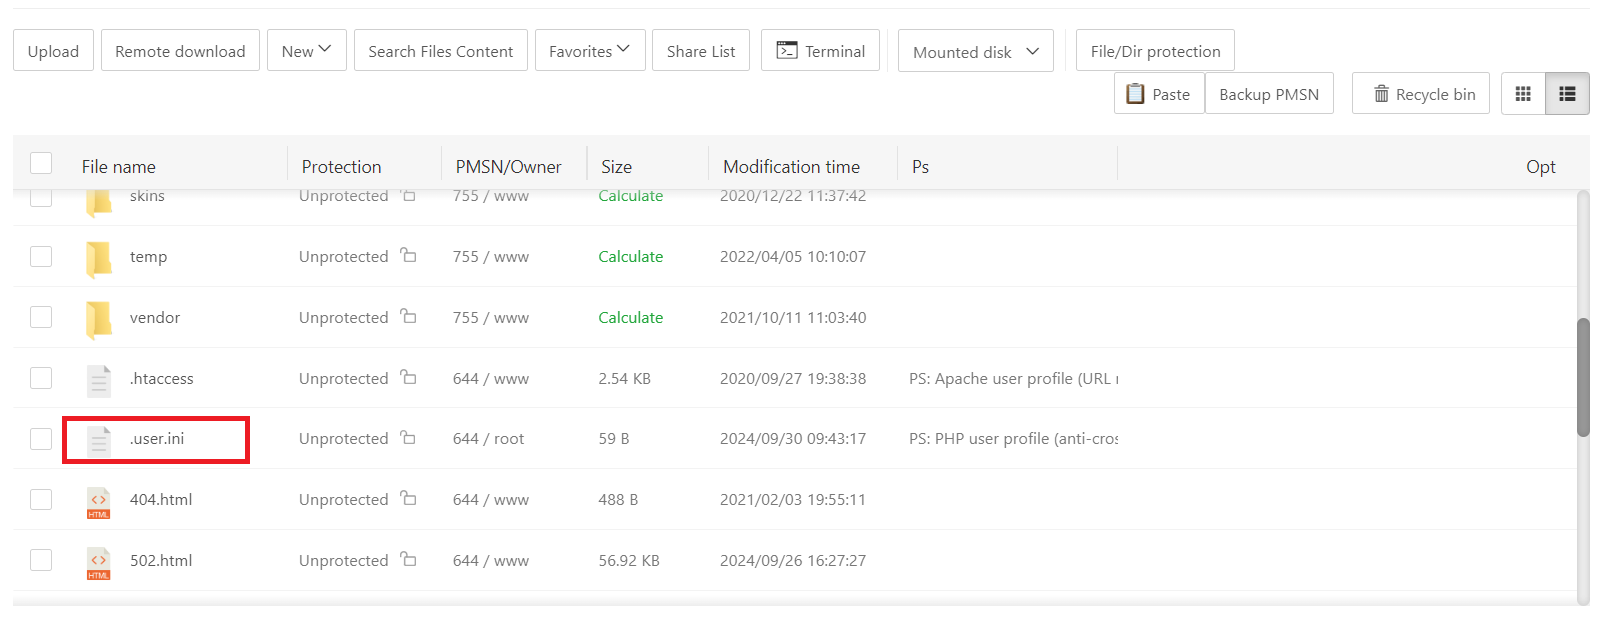The width and height of the screenshot is (1609, 620).
Task: Click the 404.html file icon
Action: [x=99, y=501]
